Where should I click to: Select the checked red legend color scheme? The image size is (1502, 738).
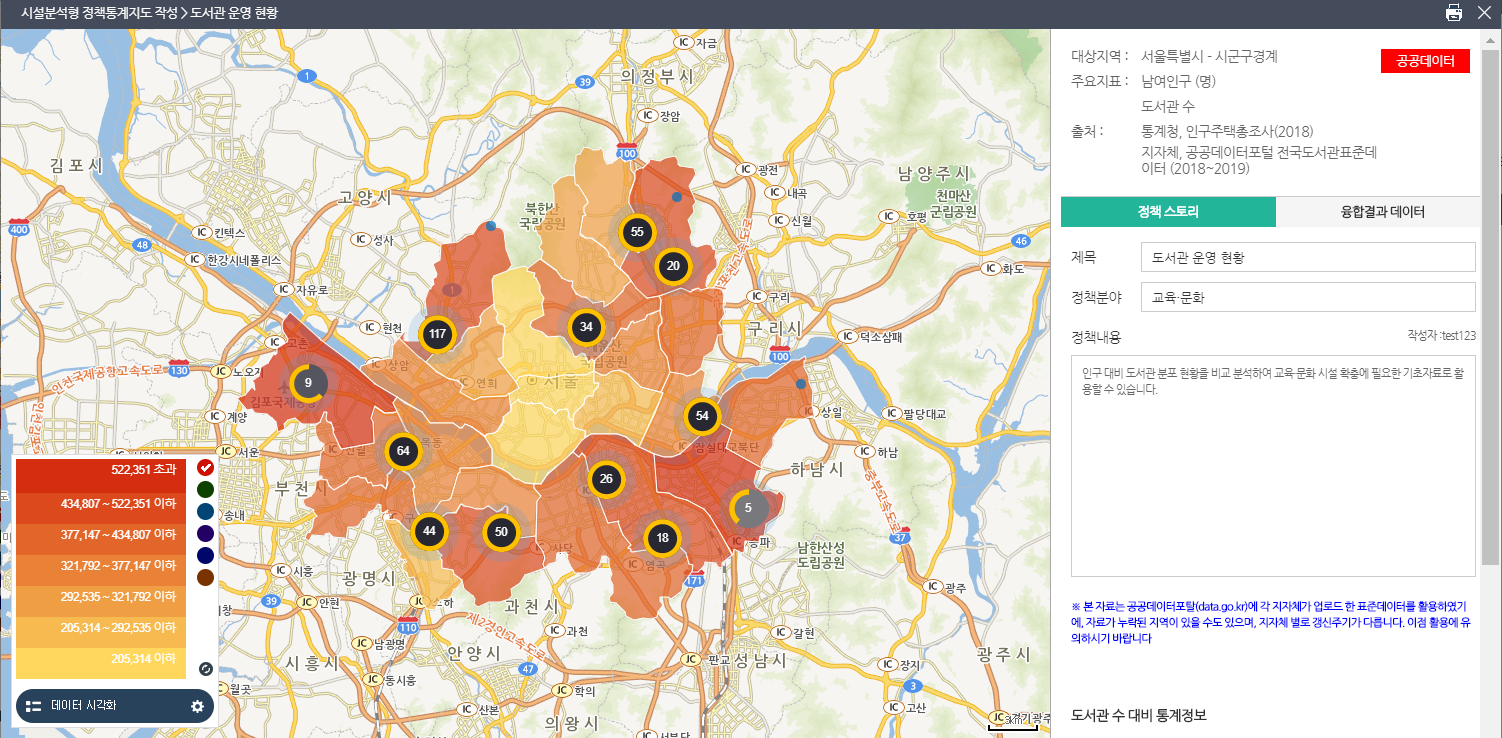point(205,467)
